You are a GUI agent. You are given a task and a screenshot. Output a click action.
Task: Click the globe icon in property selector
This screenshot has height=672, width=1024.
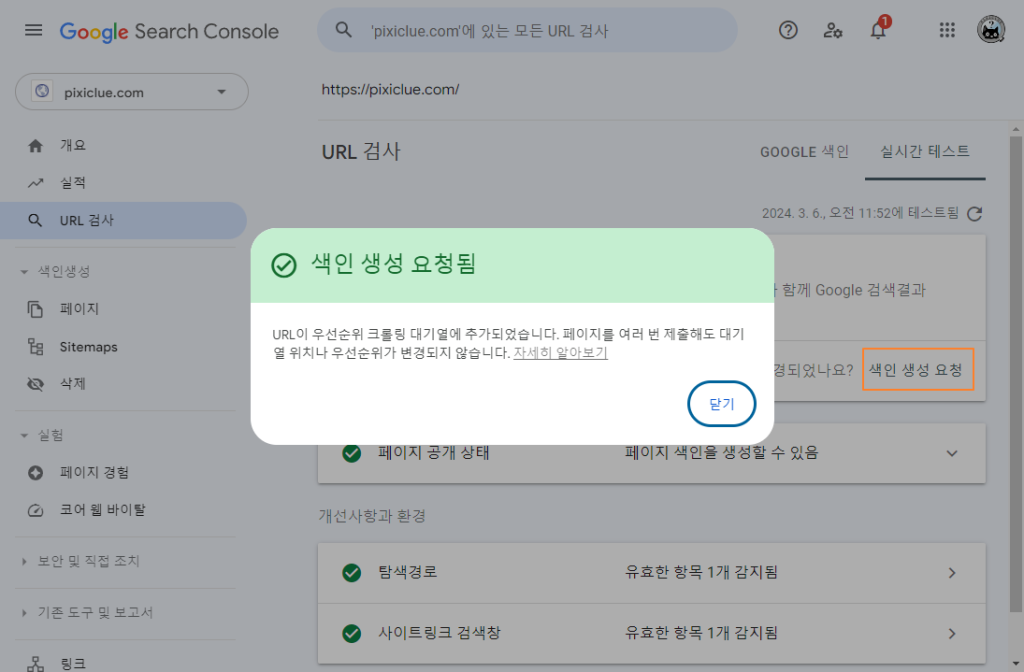(x=42, y=91)
